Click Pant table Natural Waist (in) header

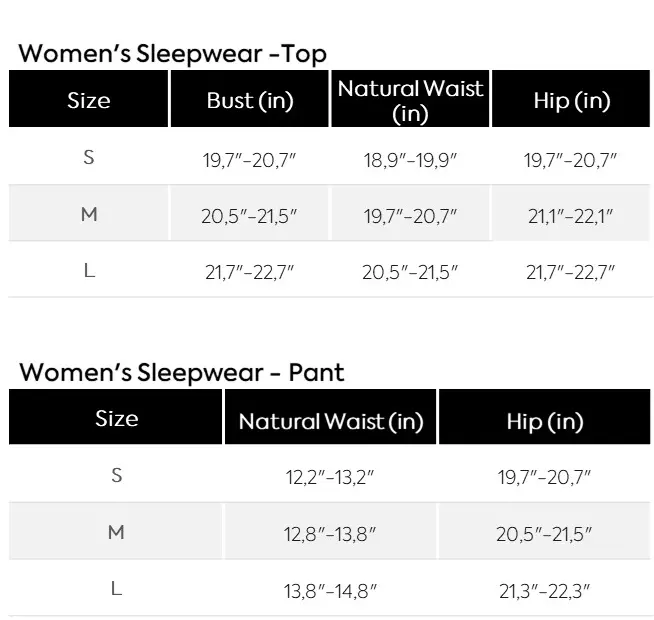(x=330, y=421)
